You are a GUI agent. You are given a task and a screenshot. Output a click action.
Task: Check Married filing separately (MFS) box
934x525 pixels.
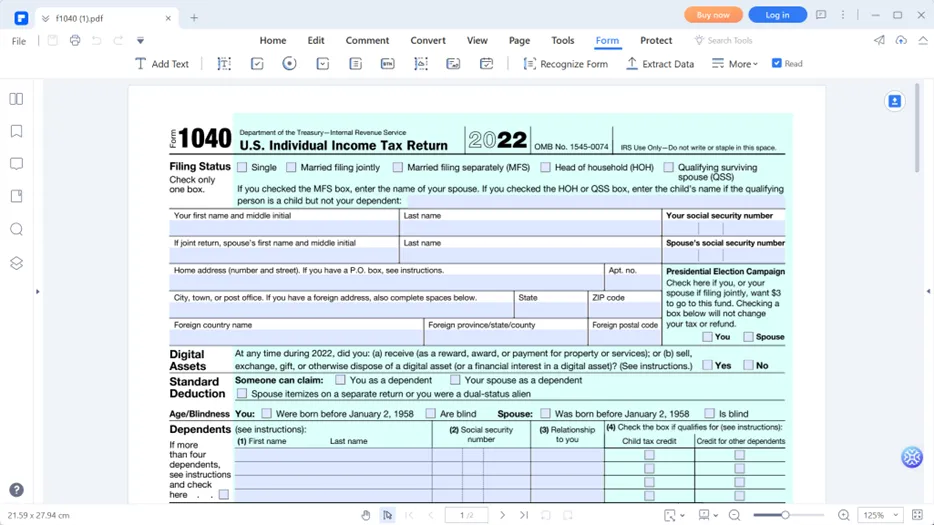tap(397, 167)
